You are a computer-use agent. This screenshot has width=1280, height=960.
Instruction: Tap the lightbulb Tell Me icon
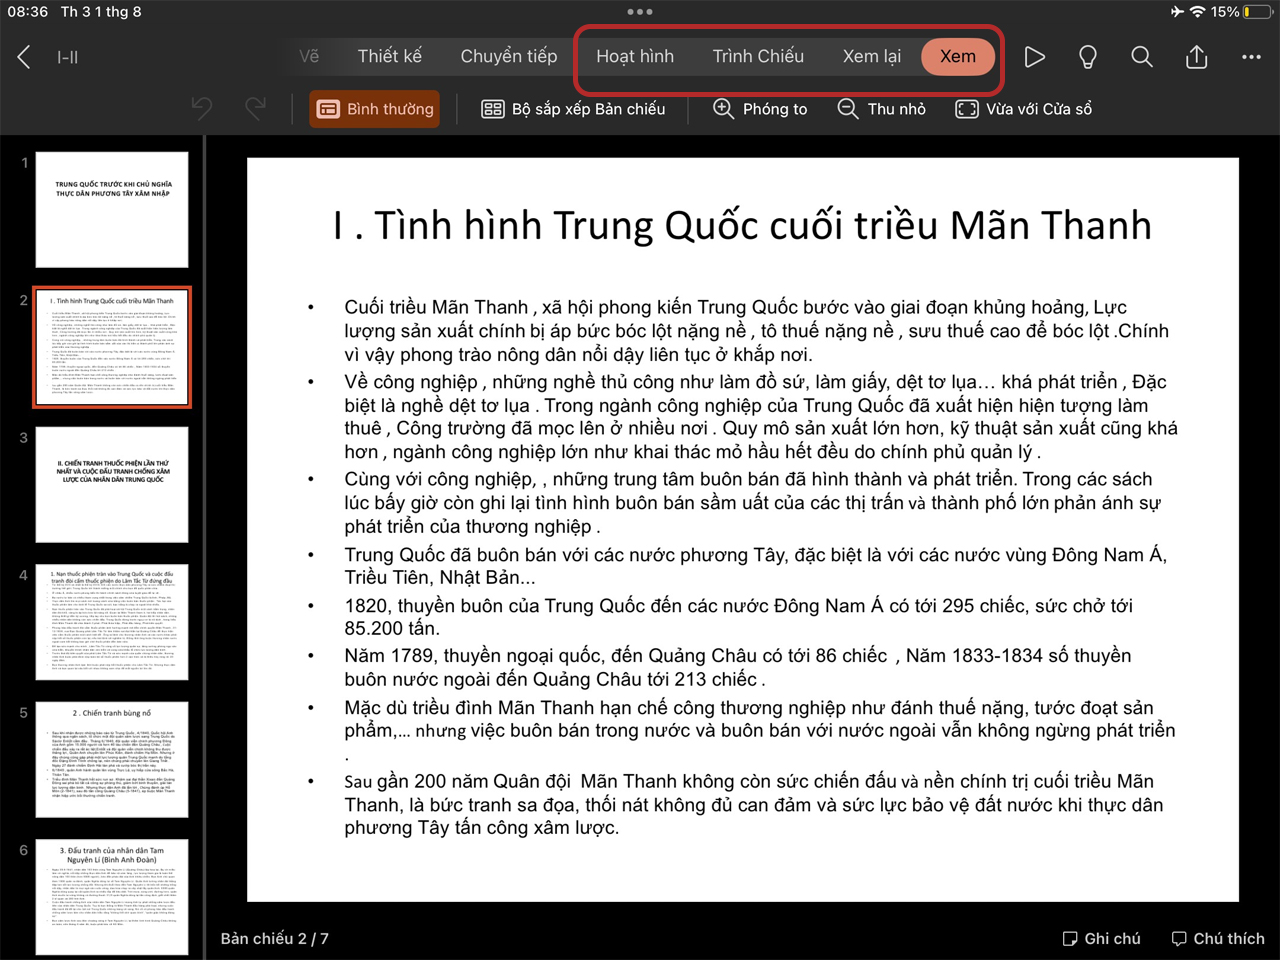(1088, 57)
